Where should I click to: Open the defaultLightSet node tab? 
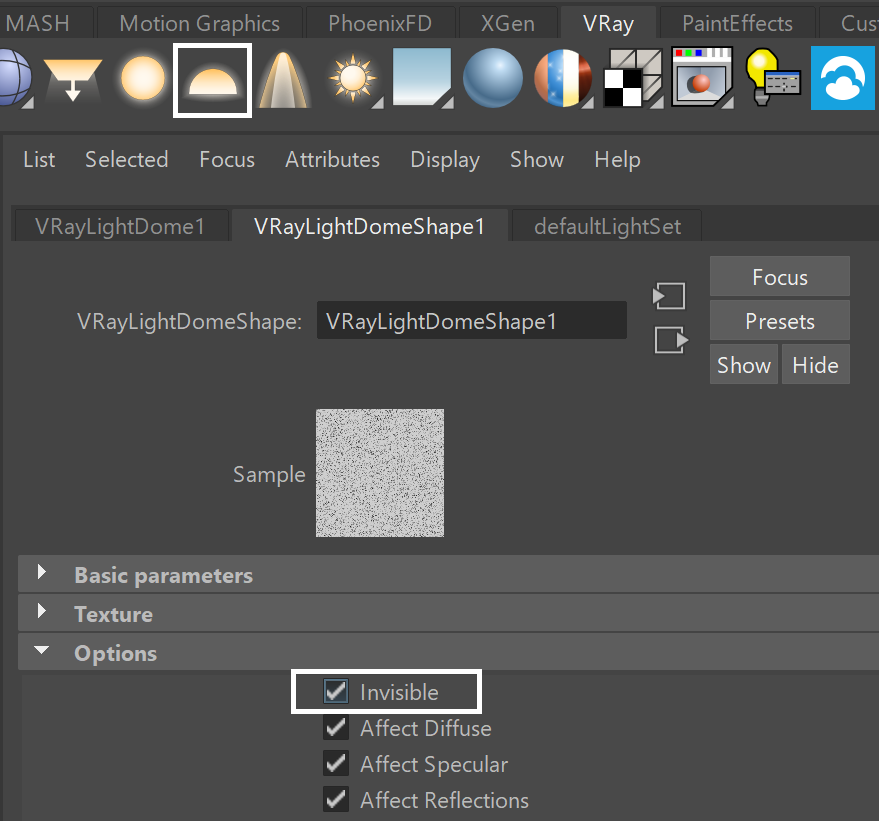pos(607,226)
